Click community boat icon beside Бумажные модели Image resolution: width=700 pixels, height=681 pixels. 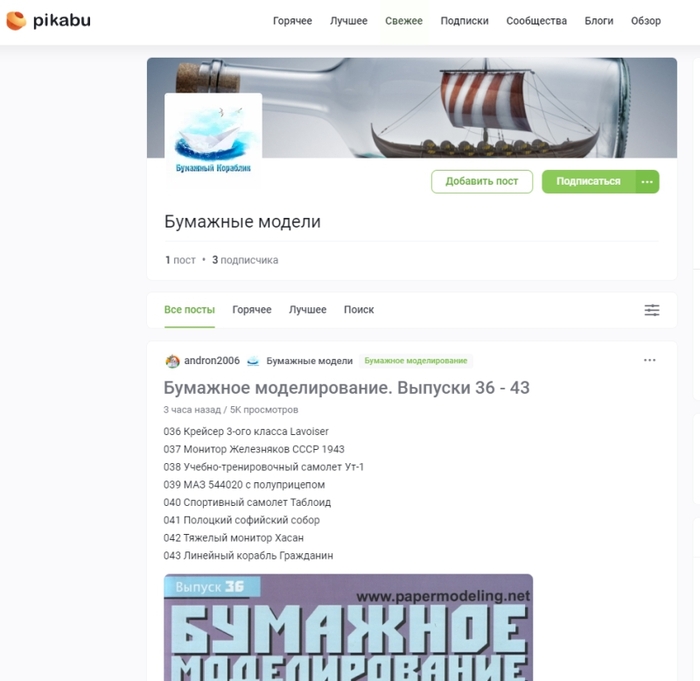point(253,361)
